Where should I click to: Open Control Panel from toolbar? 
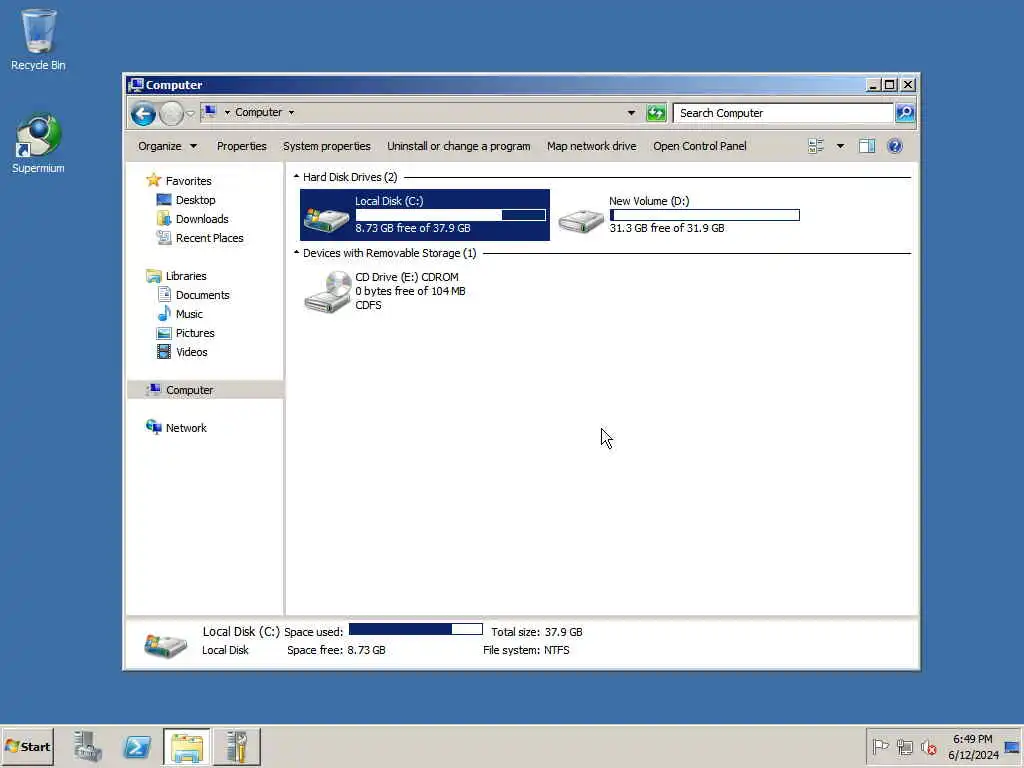point(699,146)
